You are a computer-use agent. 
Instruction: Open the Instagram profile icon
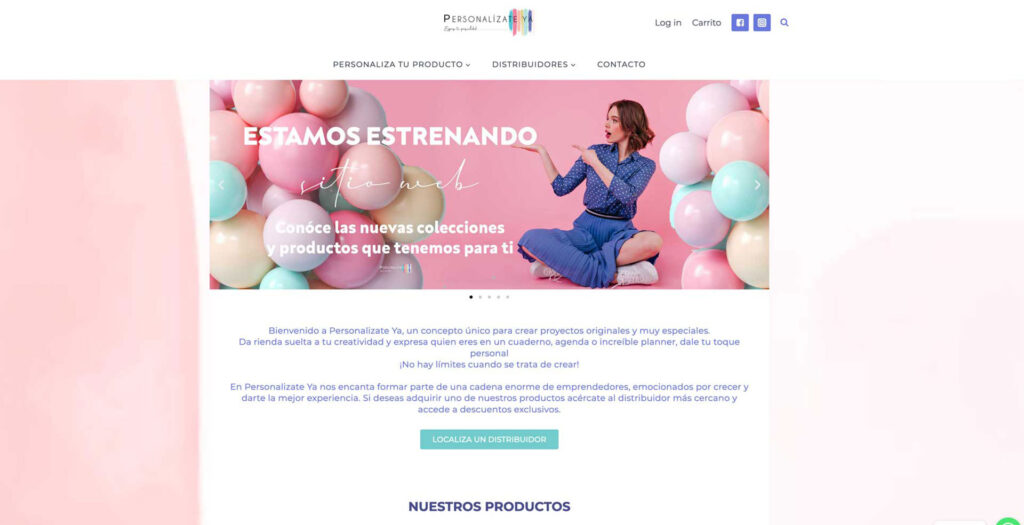[x=761, y=23]
